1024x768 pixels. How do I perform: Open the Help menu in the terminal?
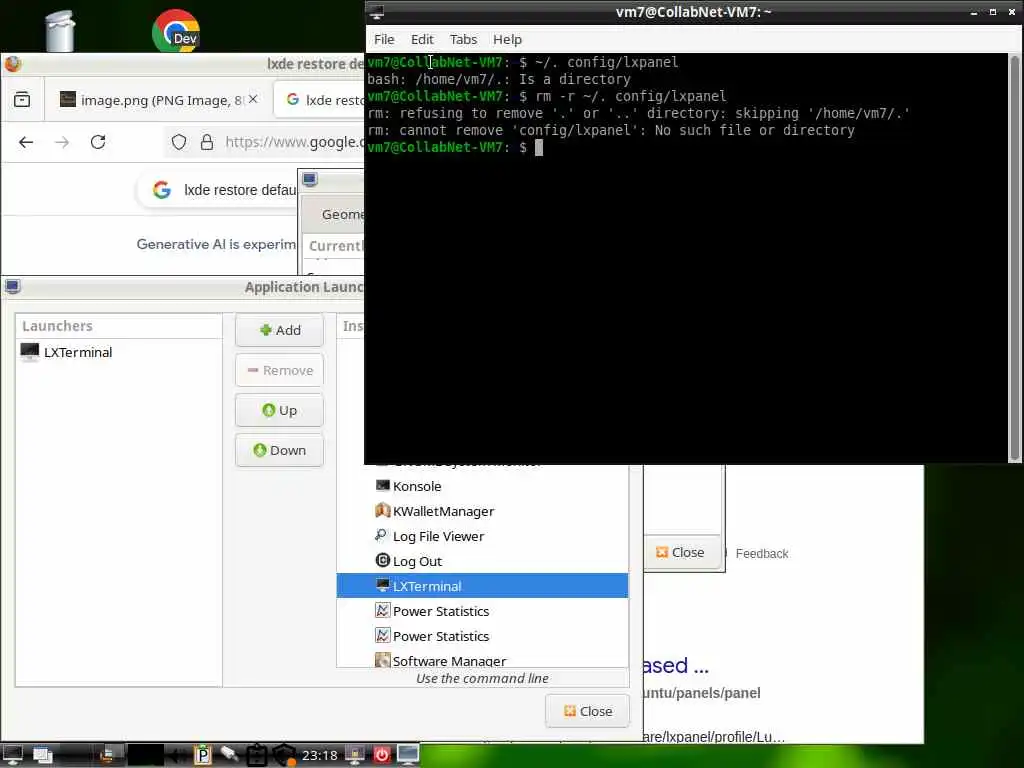507,39
